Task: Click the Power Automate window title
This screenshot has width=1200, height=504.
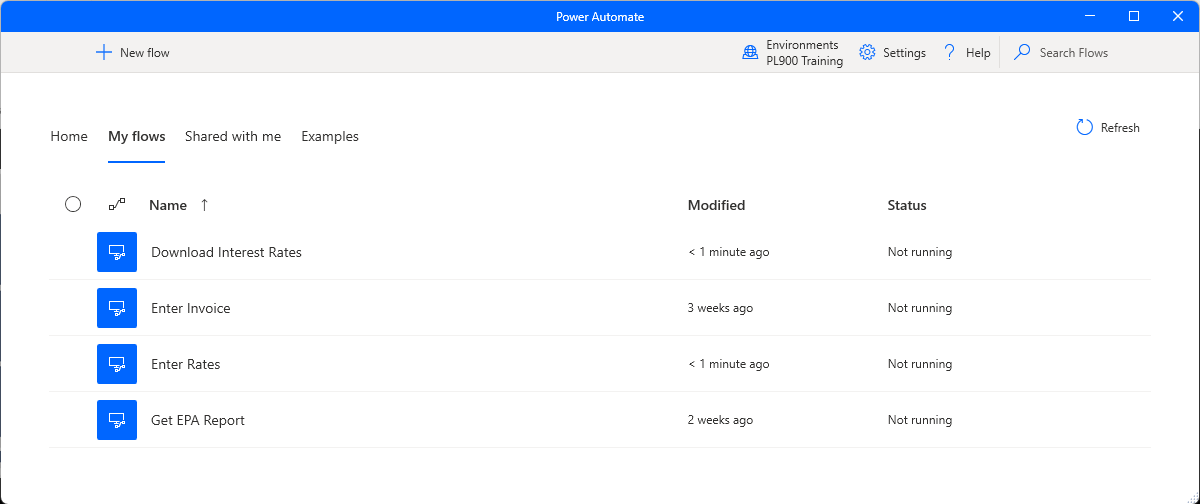Action: pos(600,17)
